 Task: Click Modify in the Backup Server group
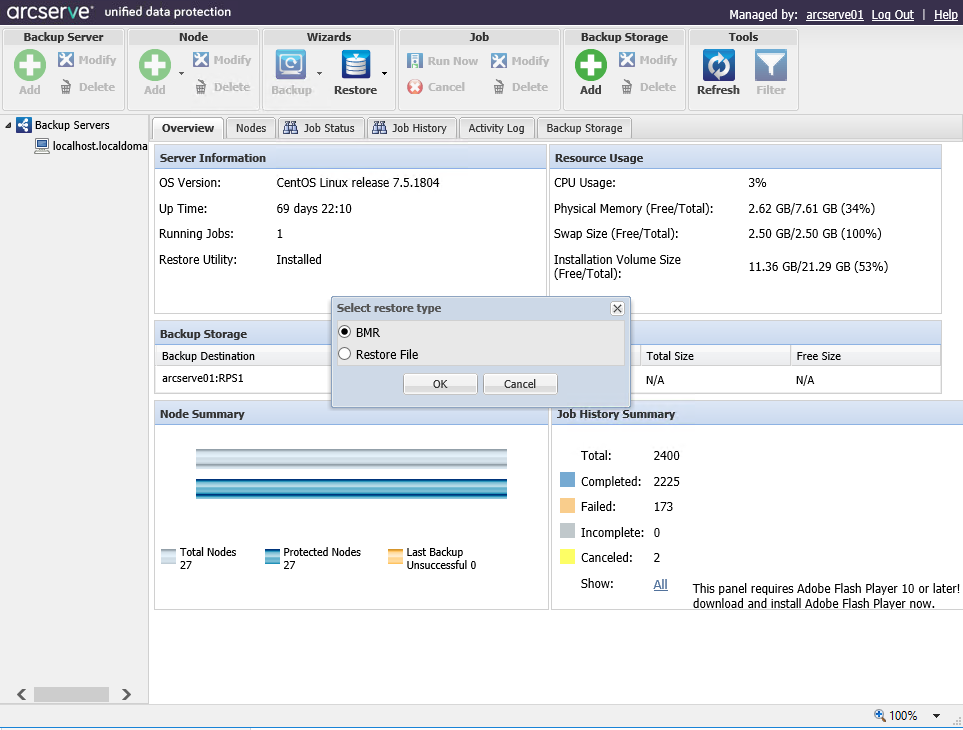(x=87, y=60)
